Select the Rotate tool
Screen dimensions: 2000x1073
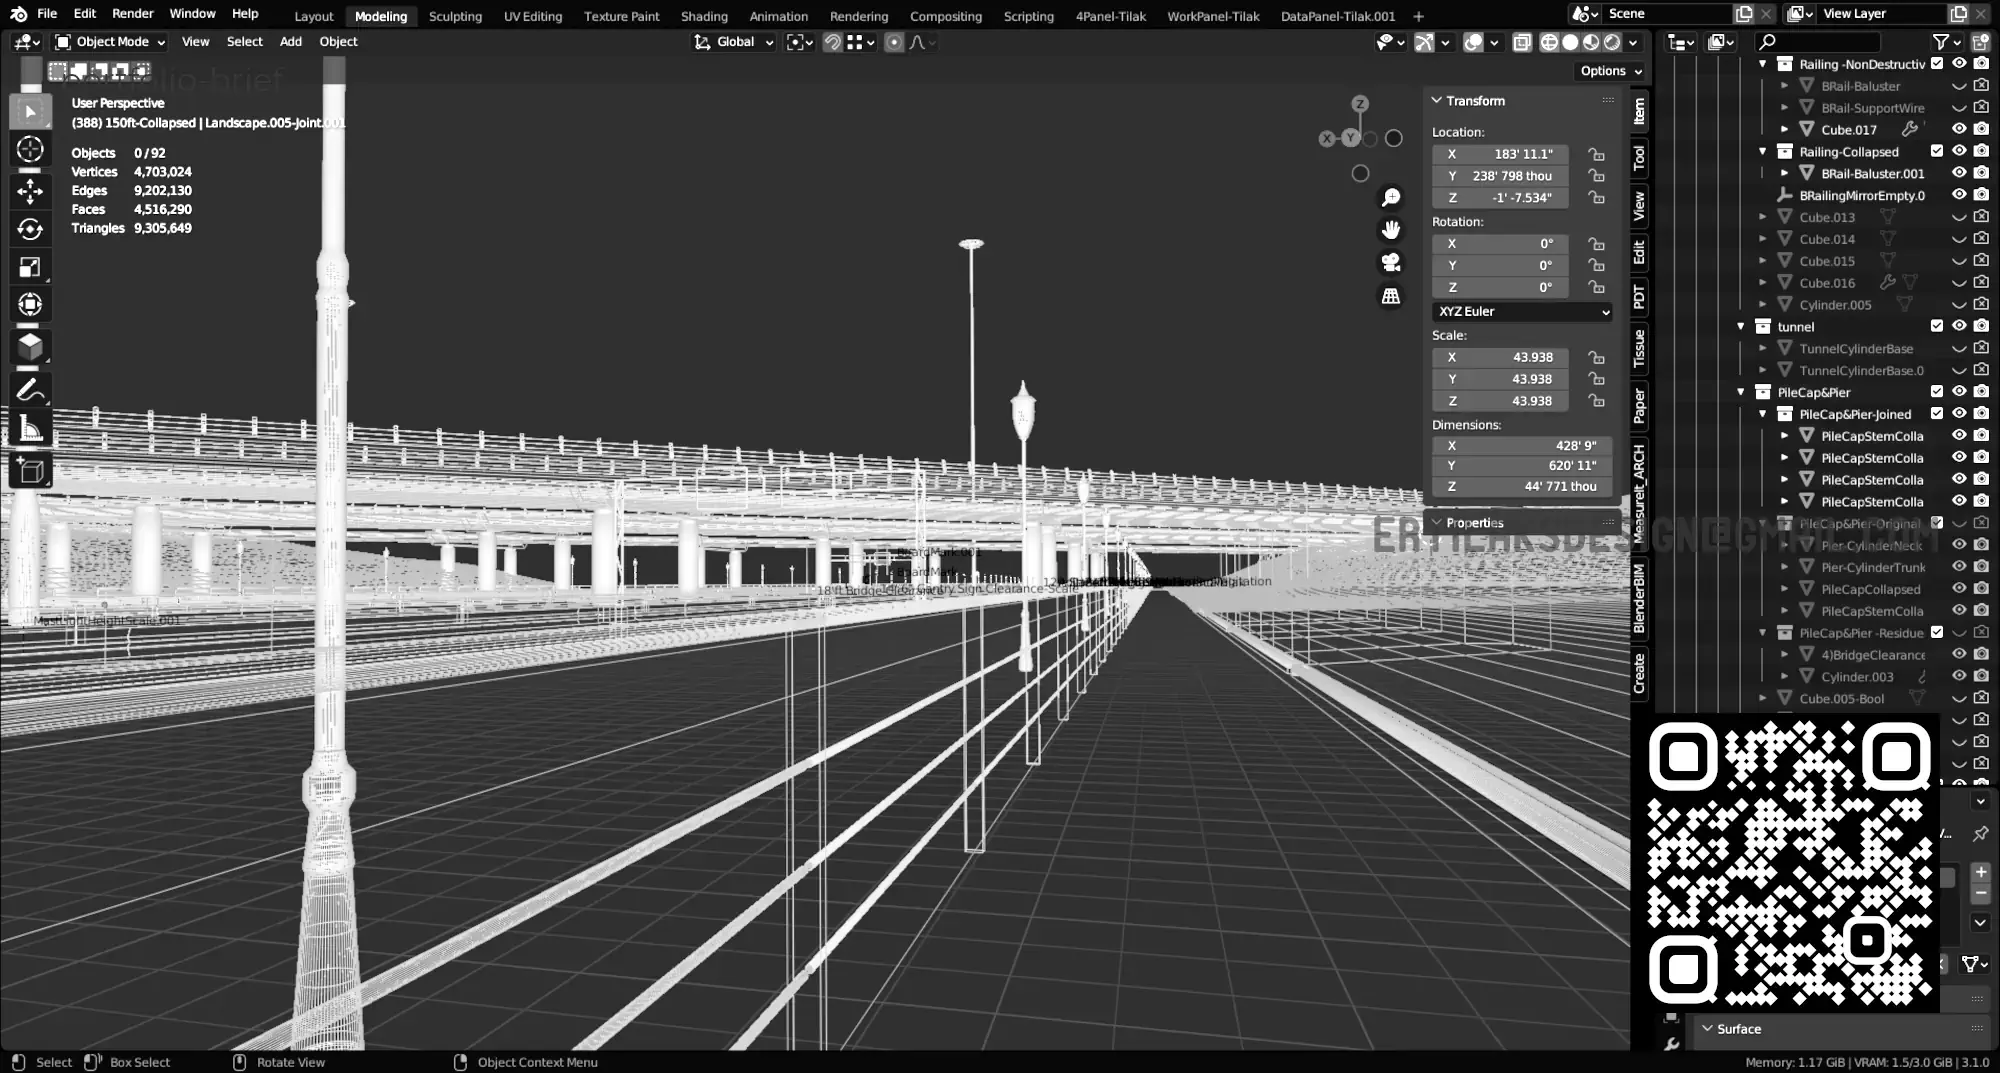[x=30, y=229]
